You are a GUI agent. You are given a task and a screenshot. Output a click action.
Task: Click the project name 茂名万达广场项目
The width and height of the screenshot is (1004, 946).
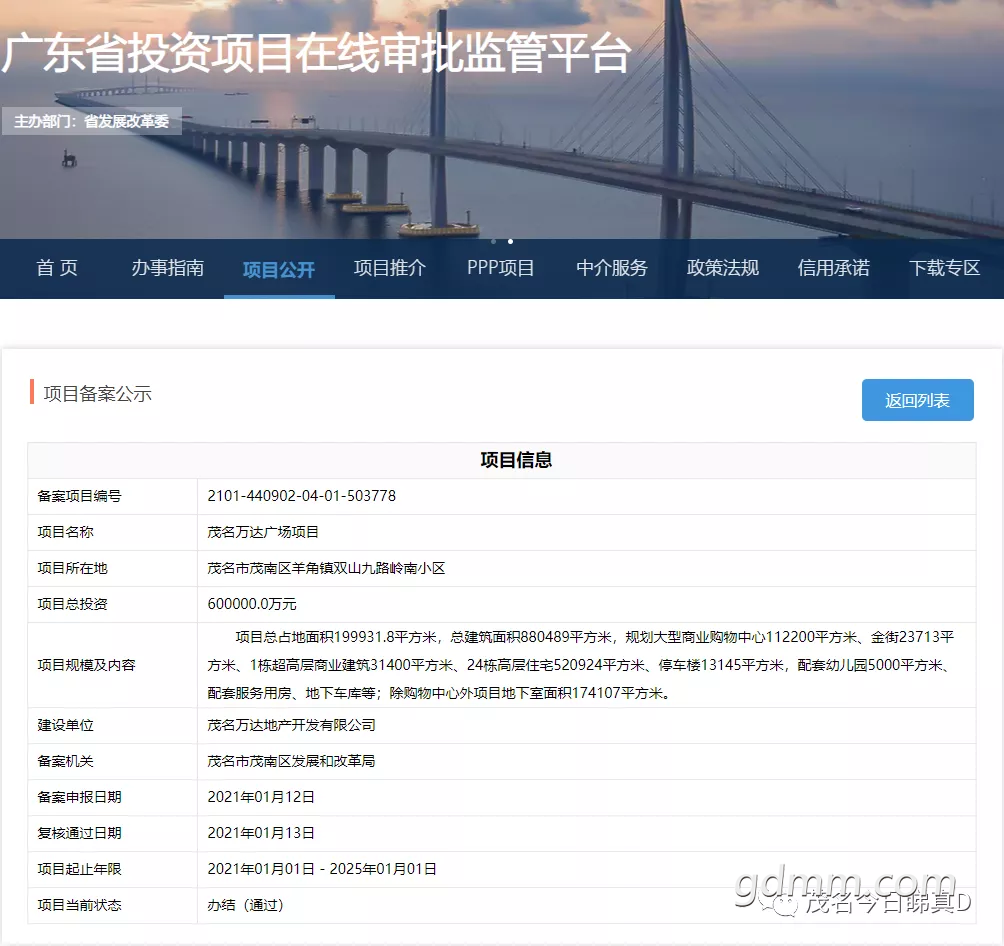263,532
